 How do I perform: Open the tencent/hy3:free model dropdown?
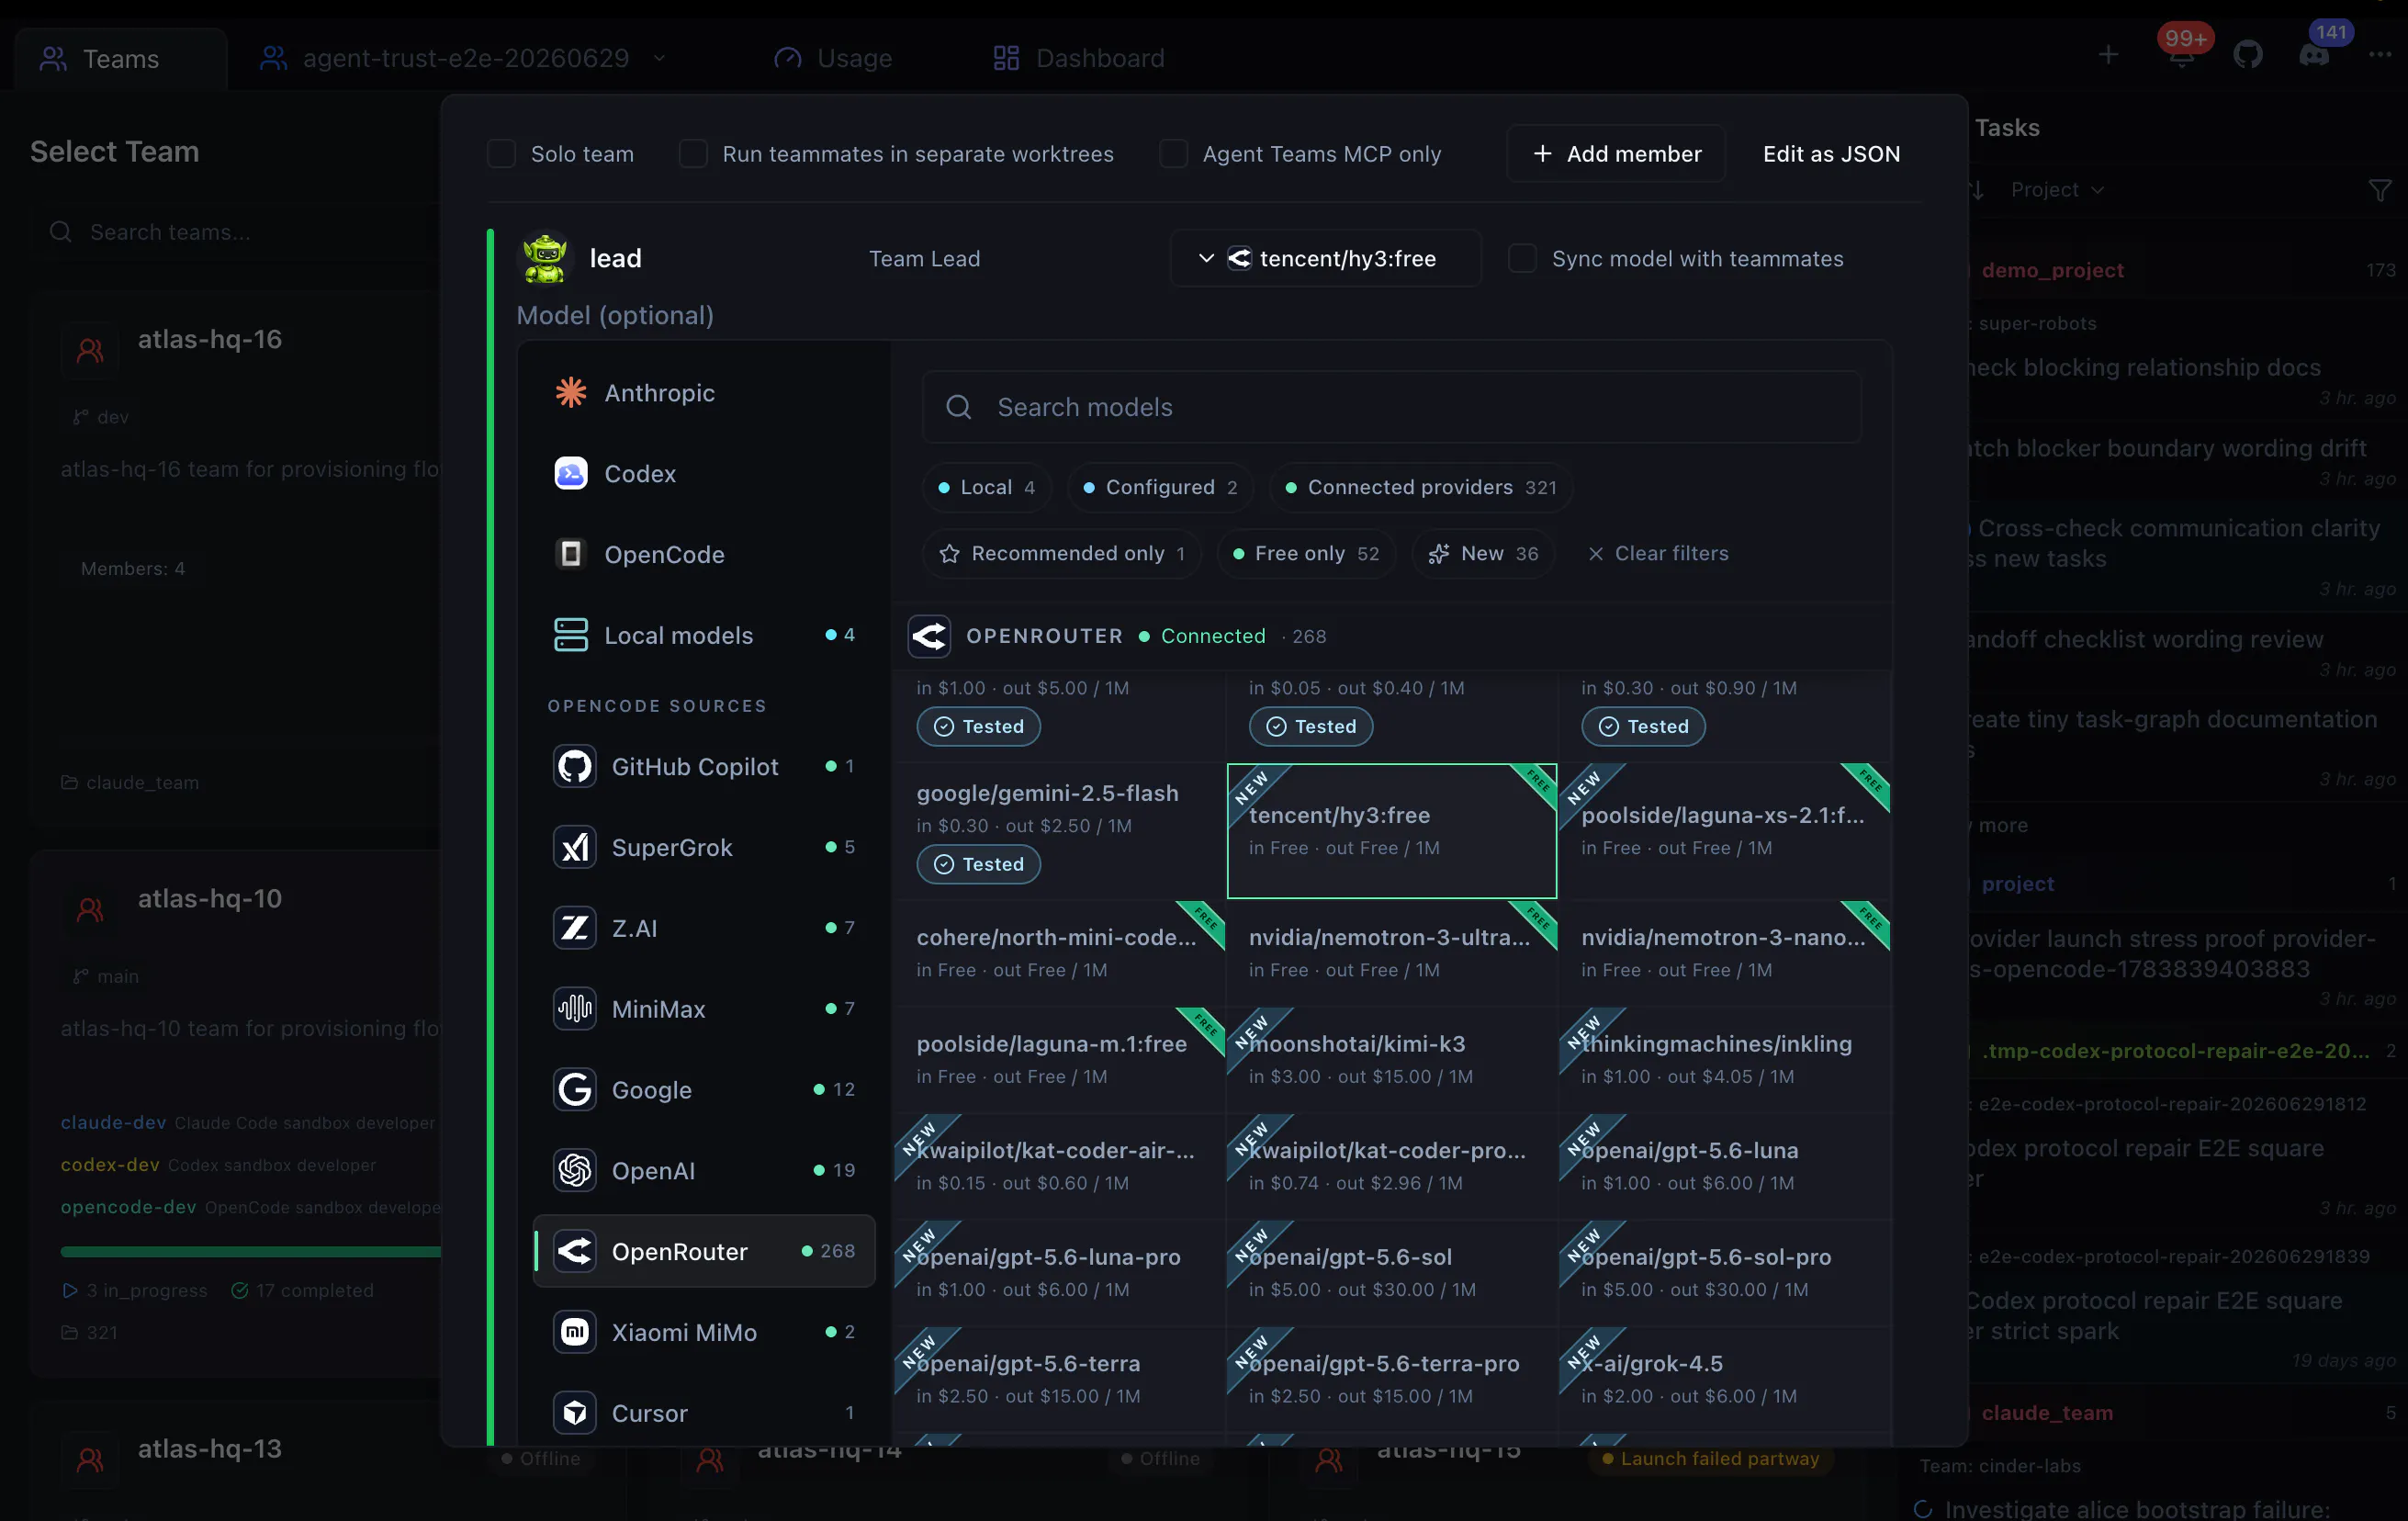pos(1325,258)
